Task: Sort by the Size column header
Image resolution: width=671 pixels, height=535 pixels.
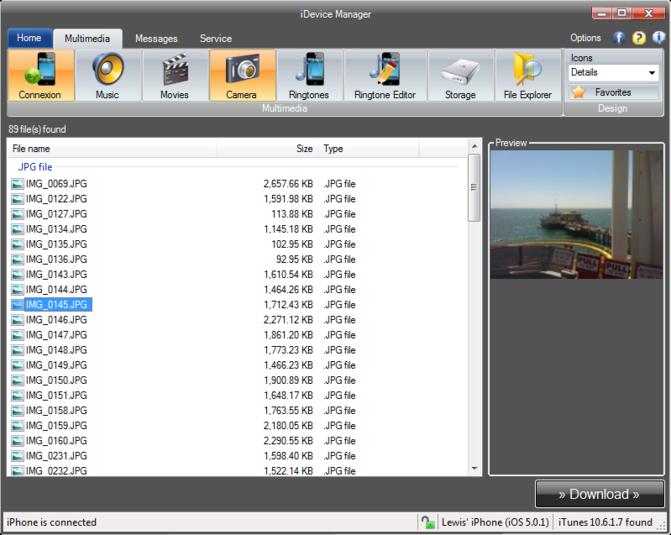Action: (267, 149)
